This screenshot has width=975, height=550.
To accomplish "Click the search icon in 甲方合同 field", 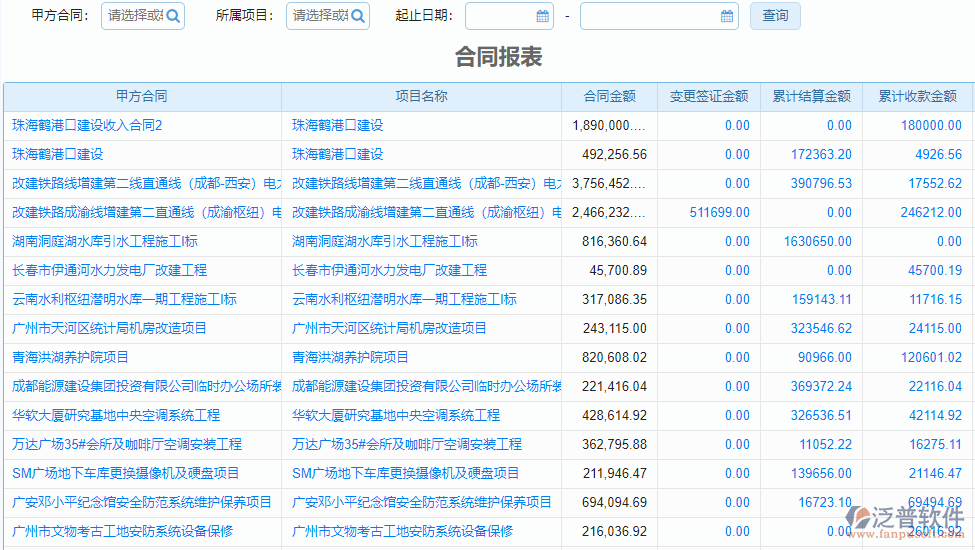I will coord(173,16).
